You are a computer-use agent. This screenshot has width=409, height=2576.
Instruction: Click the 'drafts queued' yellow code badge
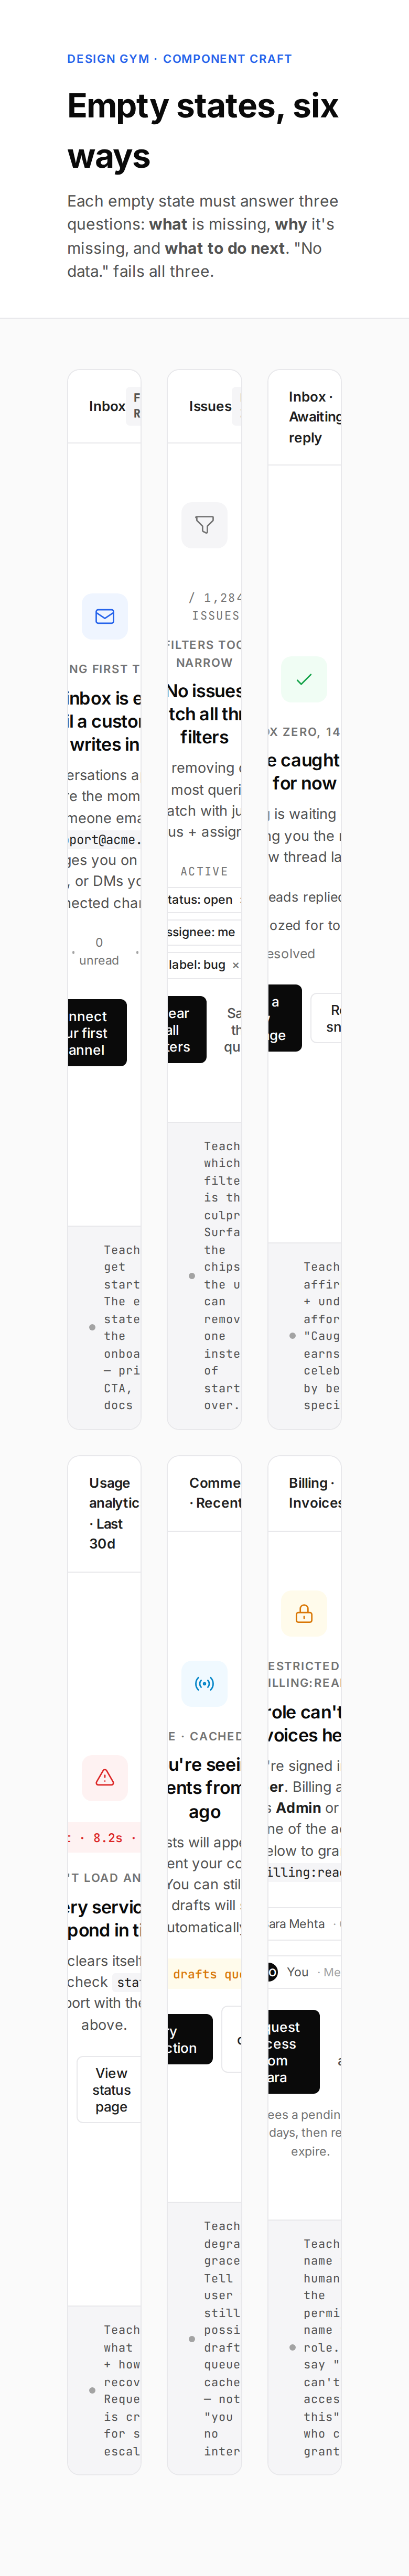tap(205, 1974)
